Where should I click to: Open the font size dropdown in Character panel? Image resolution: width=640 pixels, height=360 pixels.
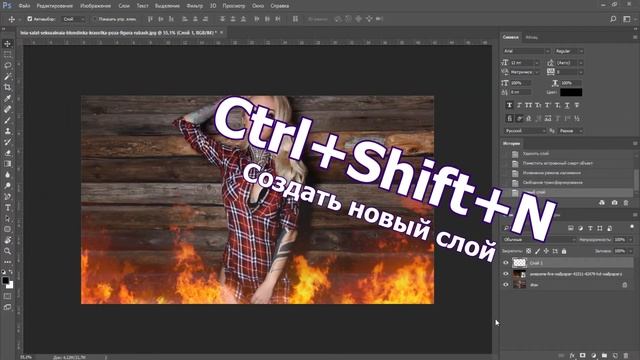(537, 62)
